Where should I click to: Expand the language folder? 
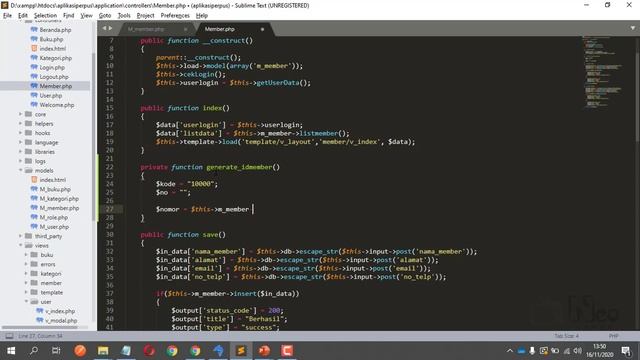[20, 142]
